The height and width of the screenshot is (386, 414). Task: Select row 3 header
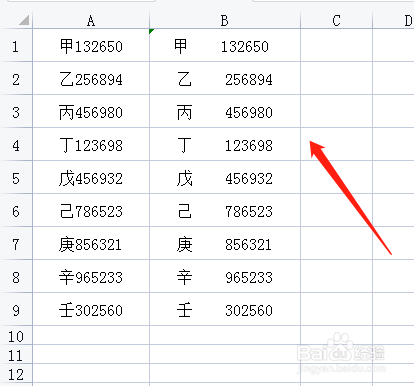coord(16,111)
